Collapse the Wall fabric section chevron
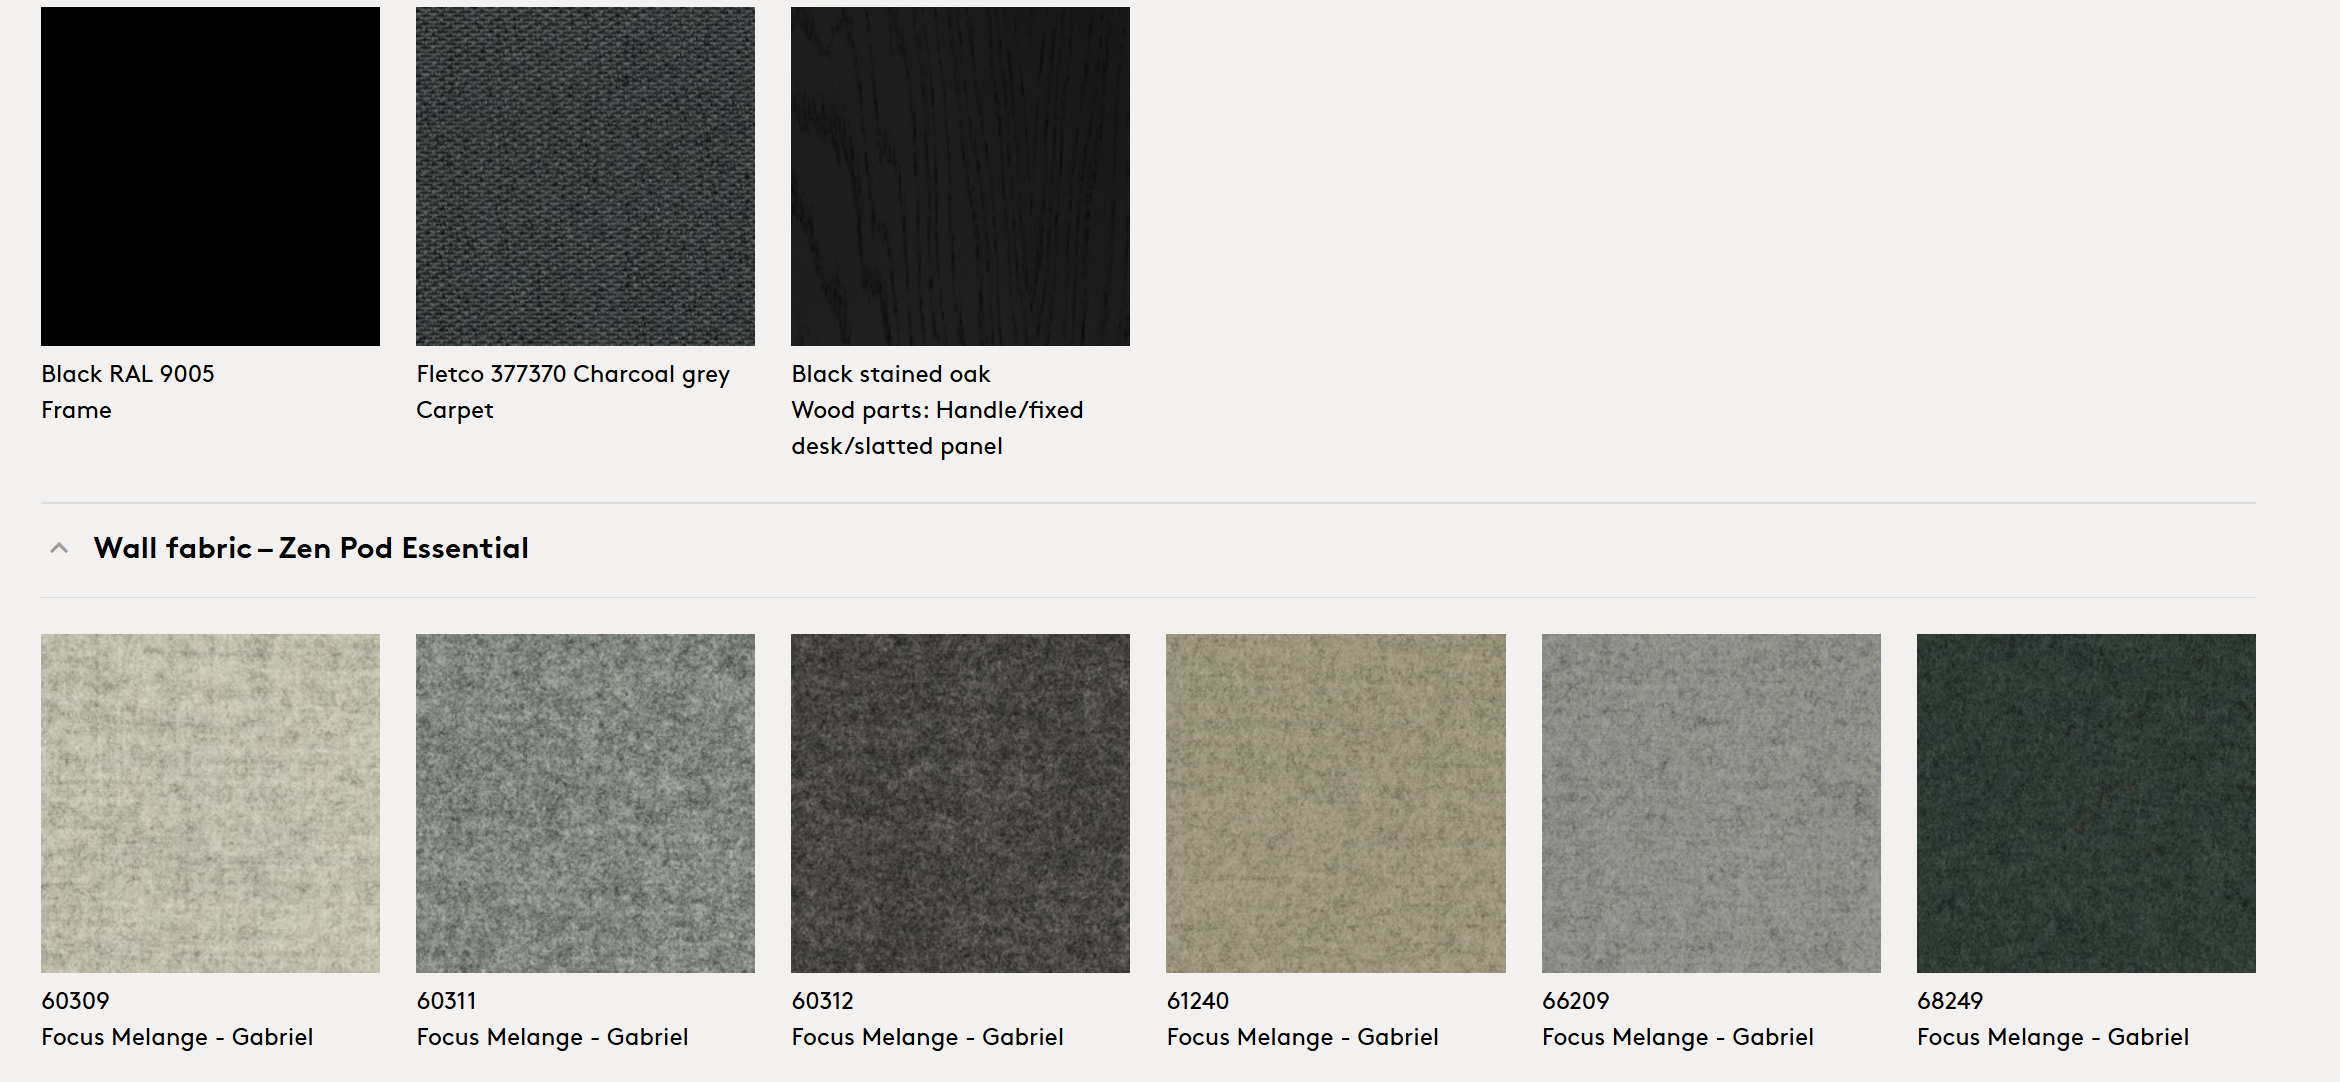 (x=59, y=548)
